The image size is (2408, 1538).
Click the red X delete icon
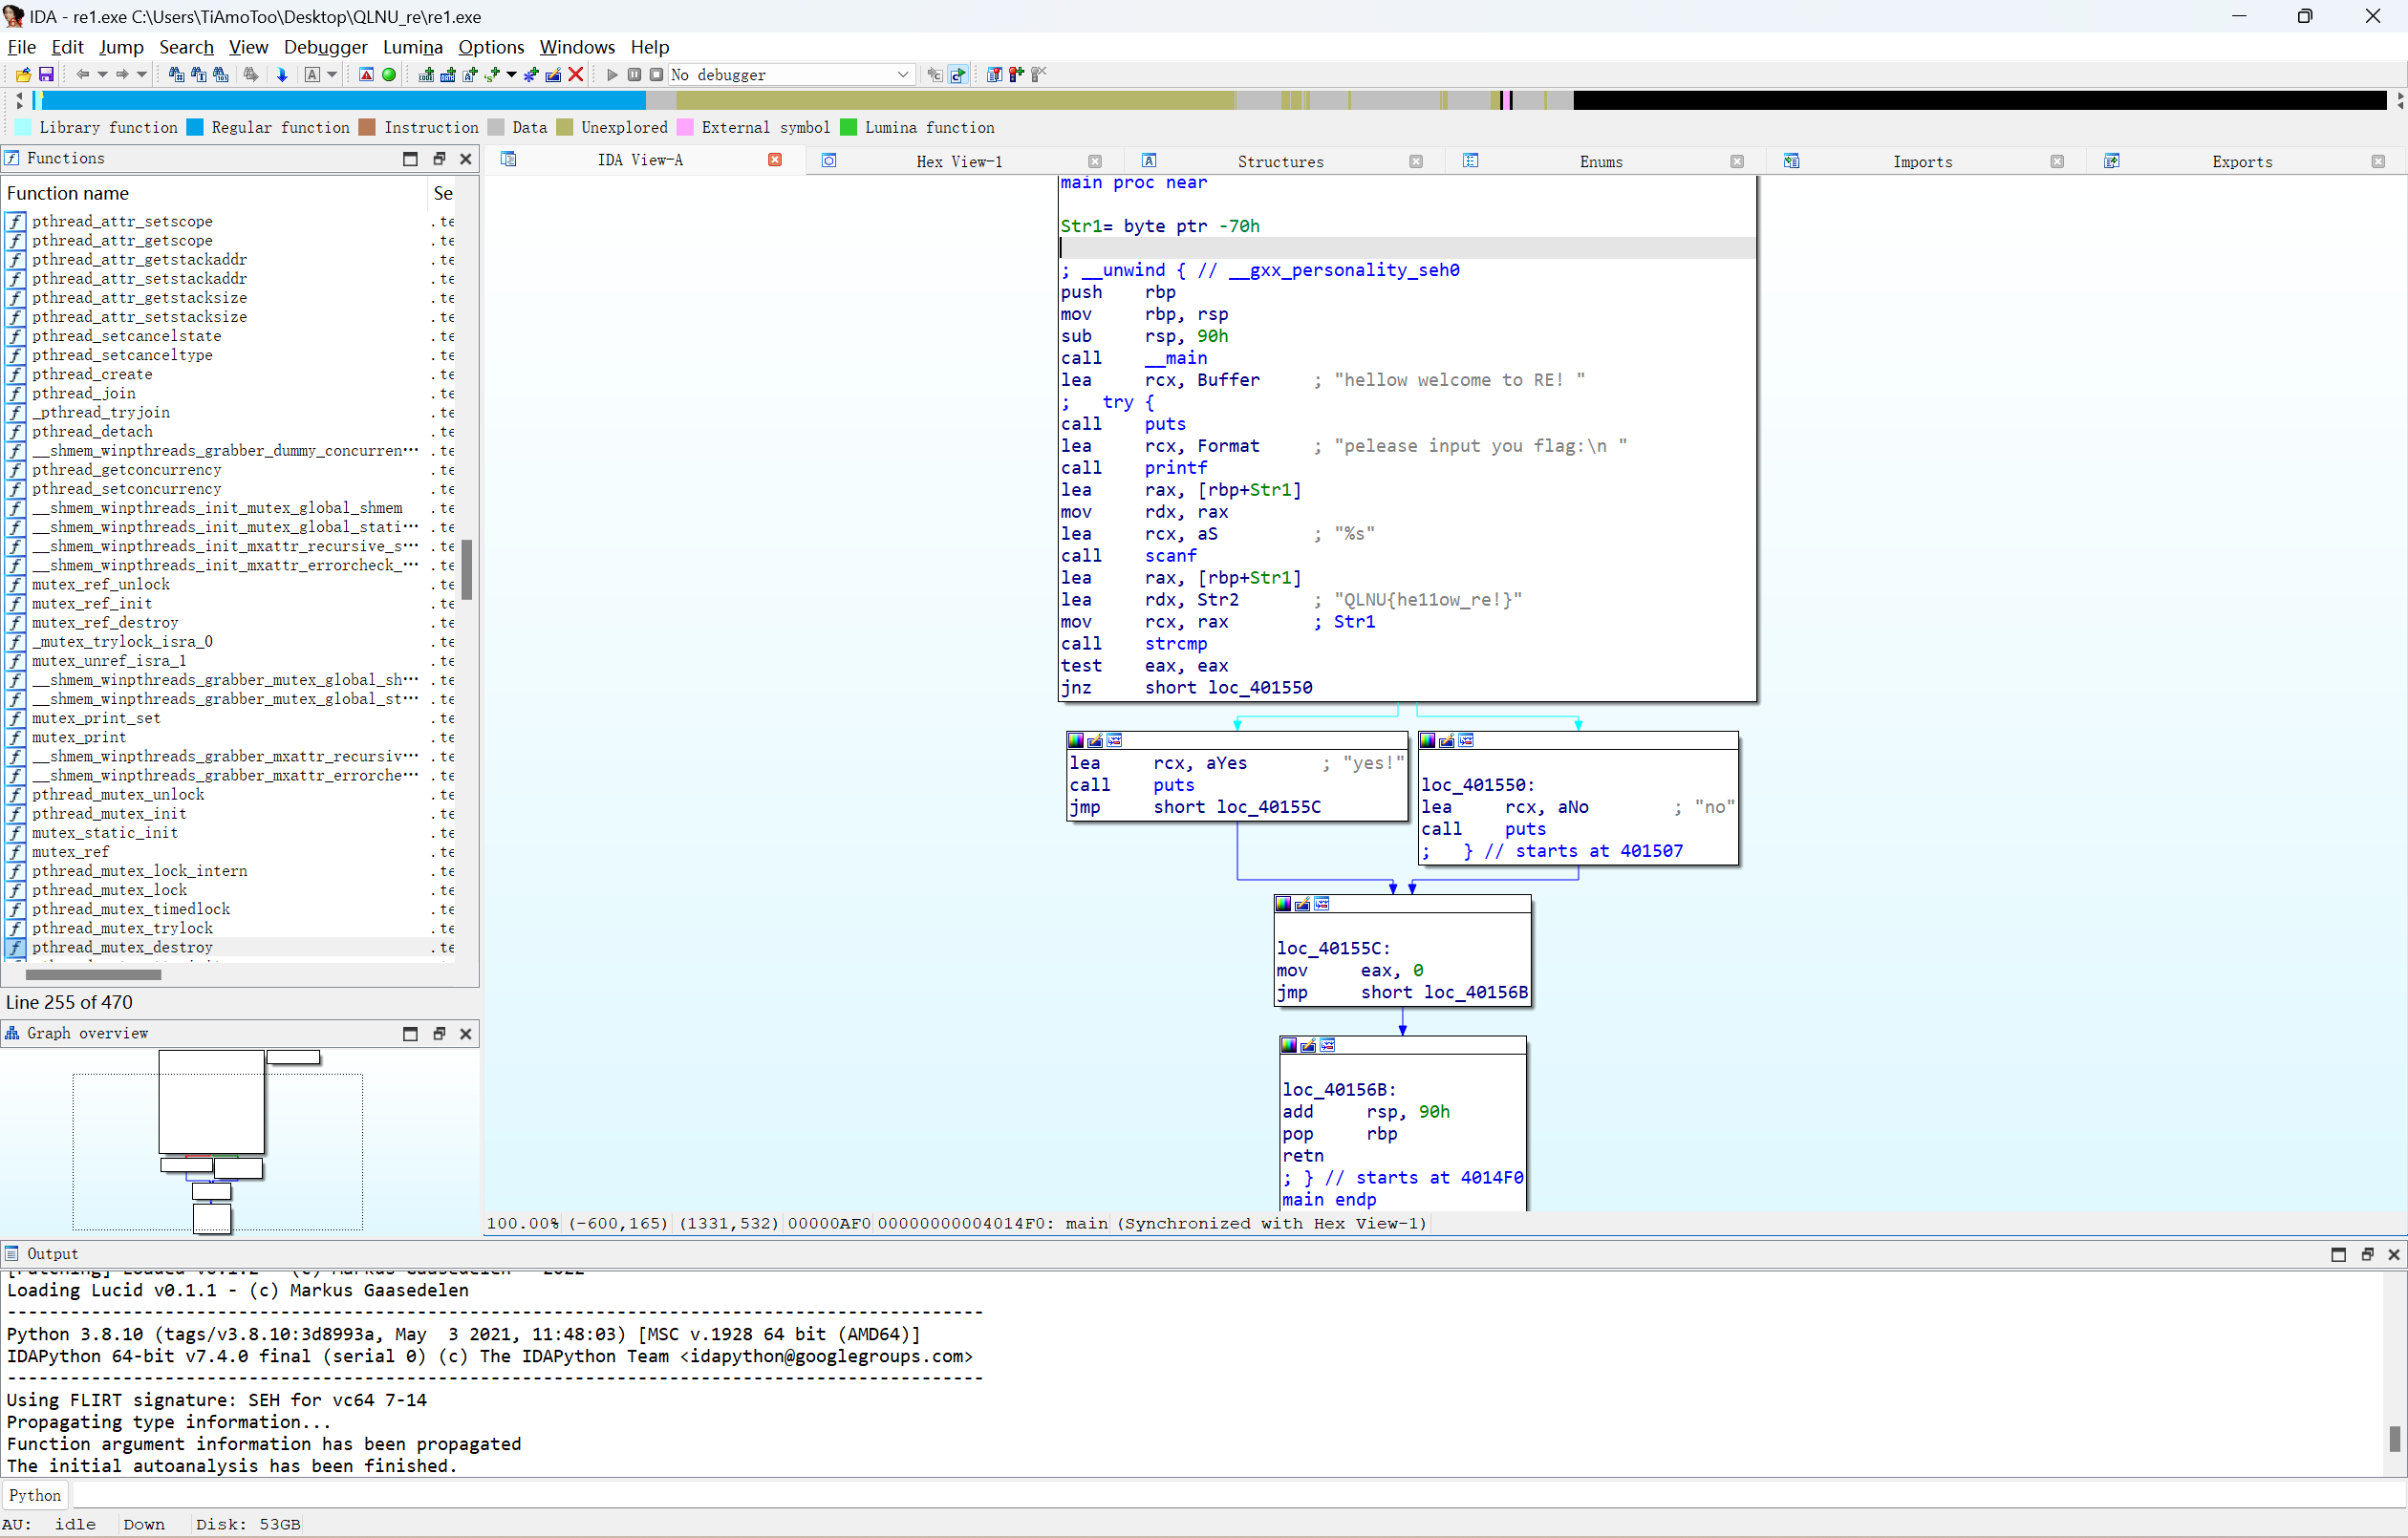(x=576, y=74)
